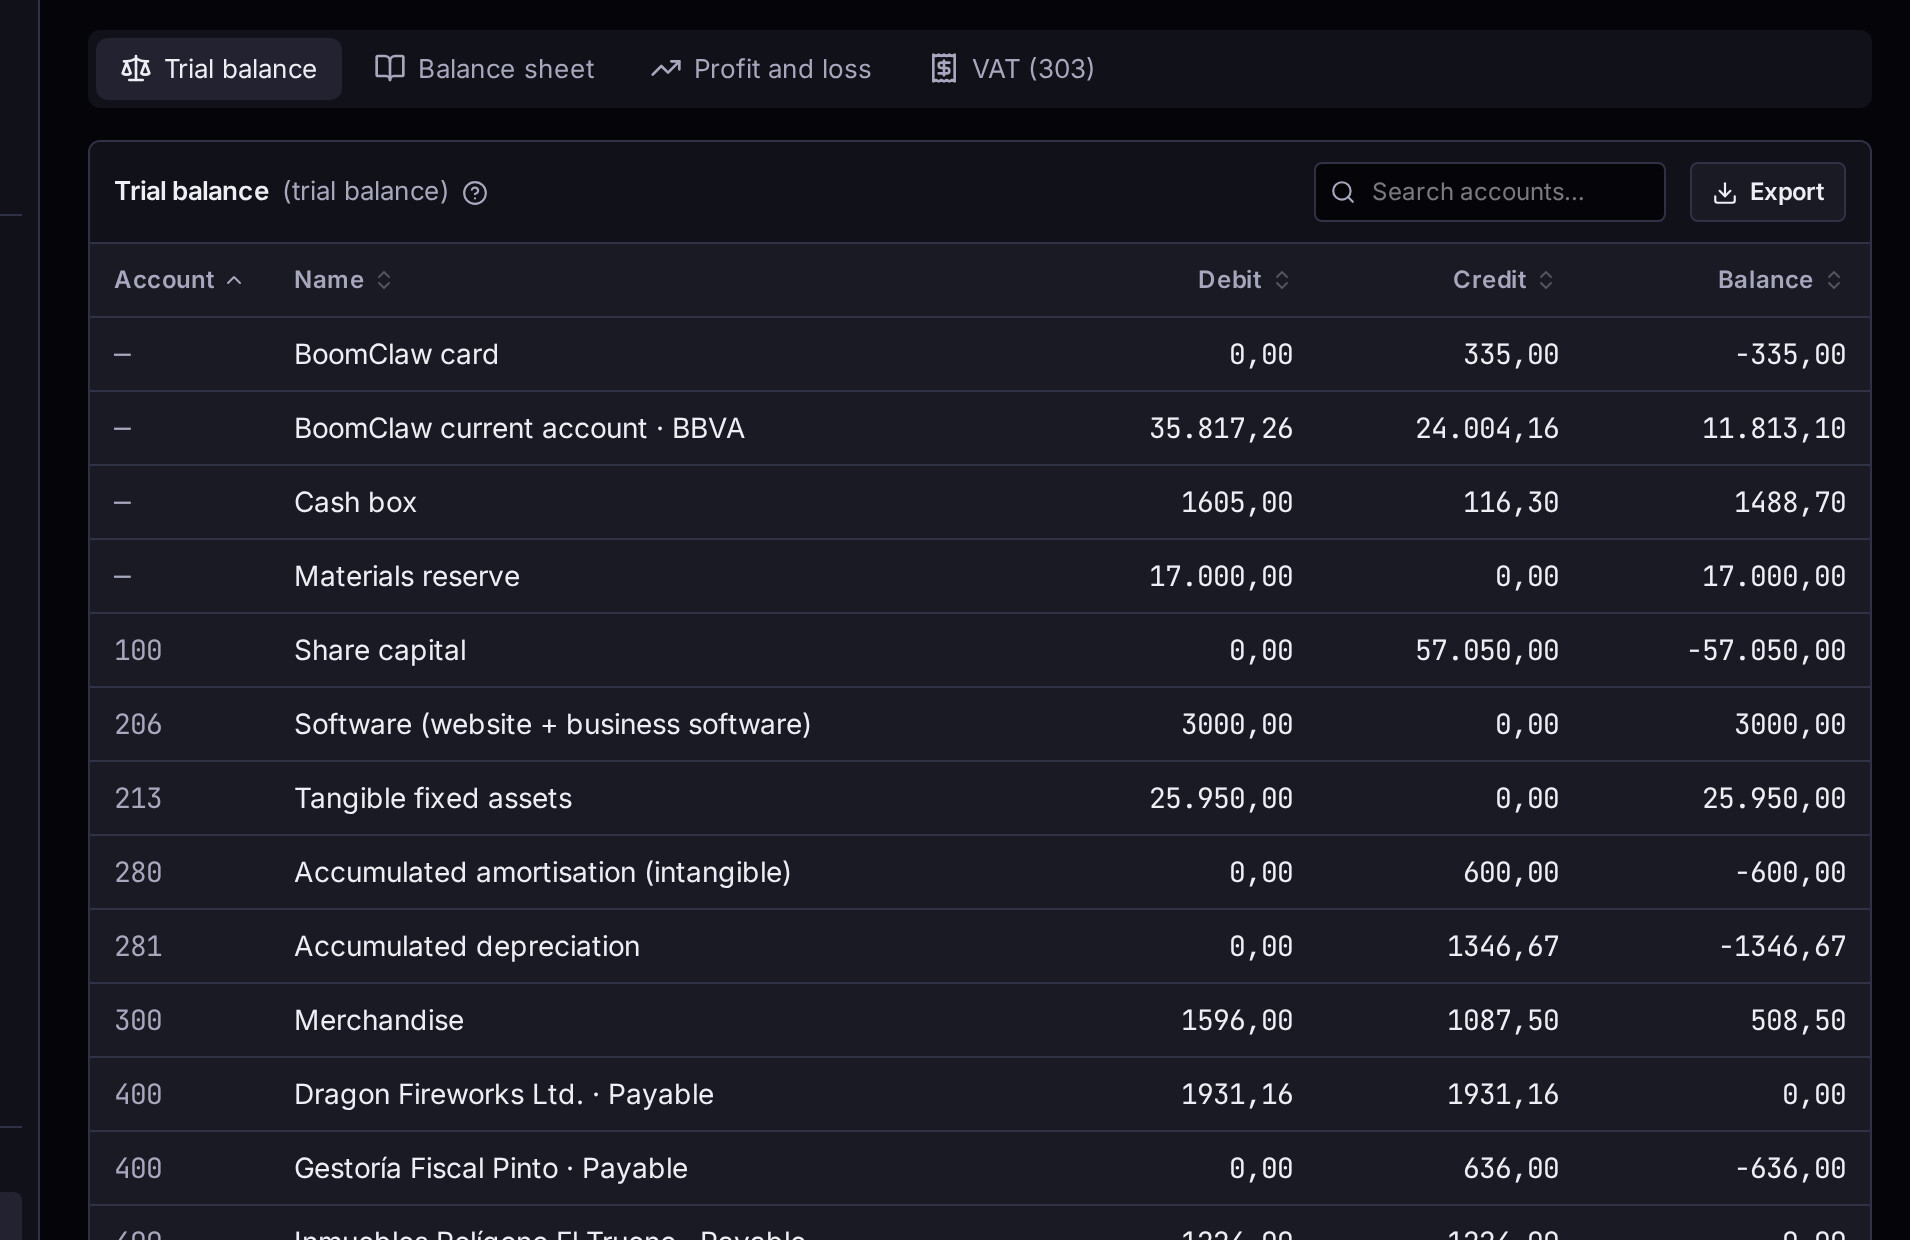Switch to Profit and loss tab
The image size is (1910, 1240).
(x=761, y=69)
